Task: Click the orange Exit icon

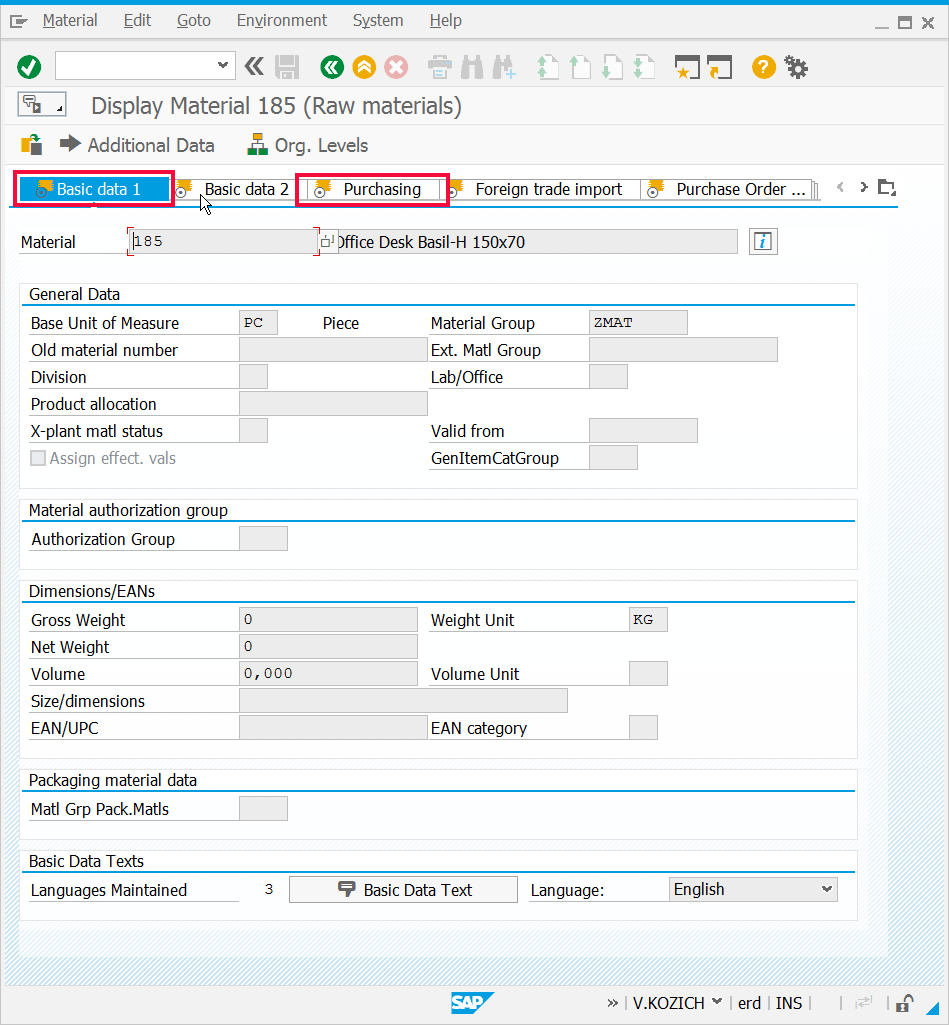Action: point(364,67)
